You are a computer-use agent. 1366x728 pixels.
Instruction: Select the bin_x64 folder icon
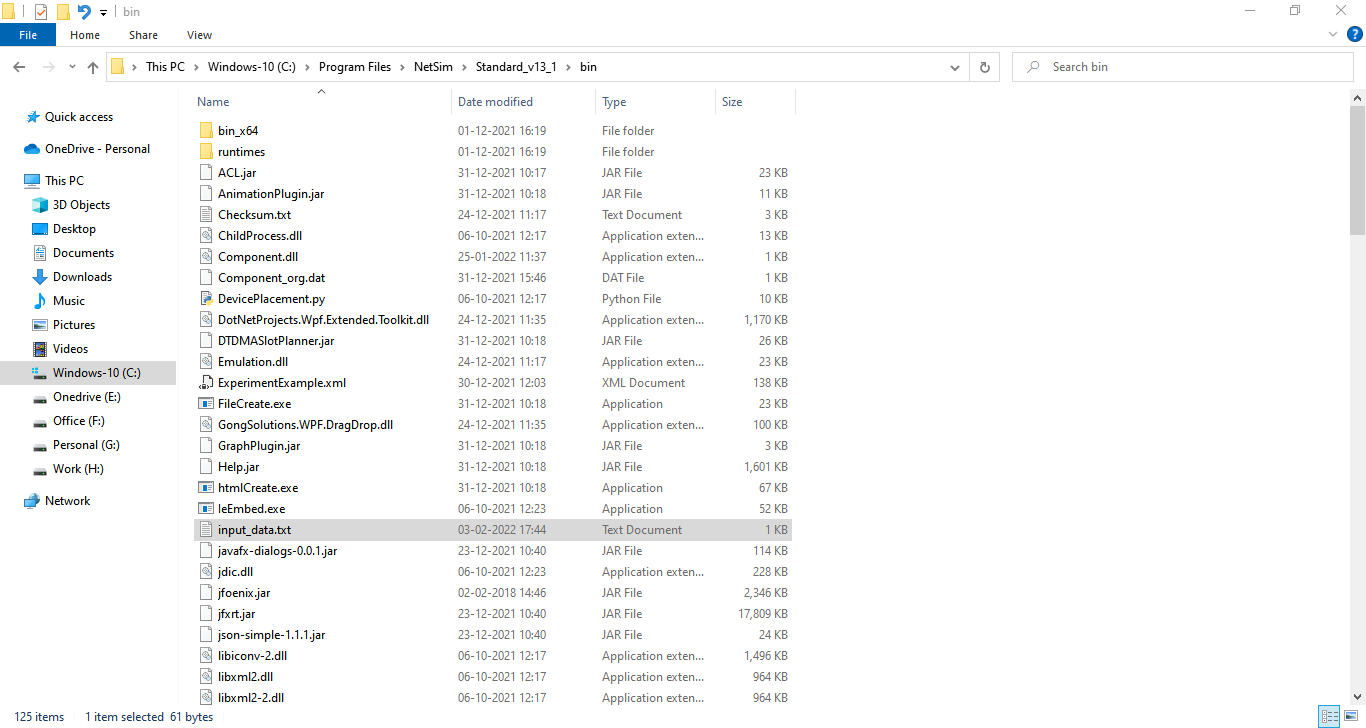point(206,131)
